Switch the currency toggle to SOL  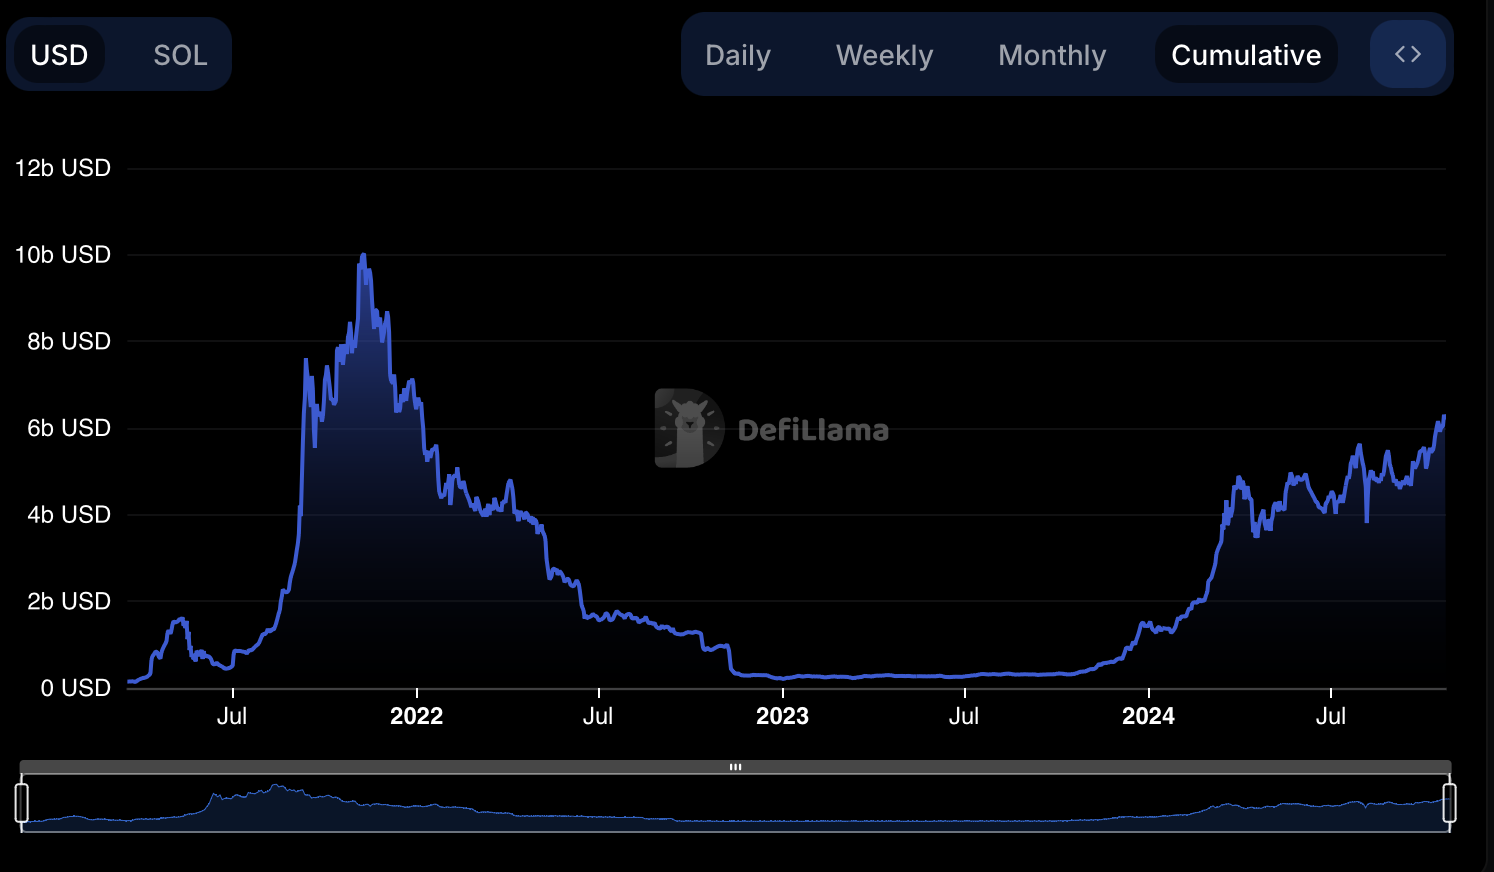(x=180, y=55)
